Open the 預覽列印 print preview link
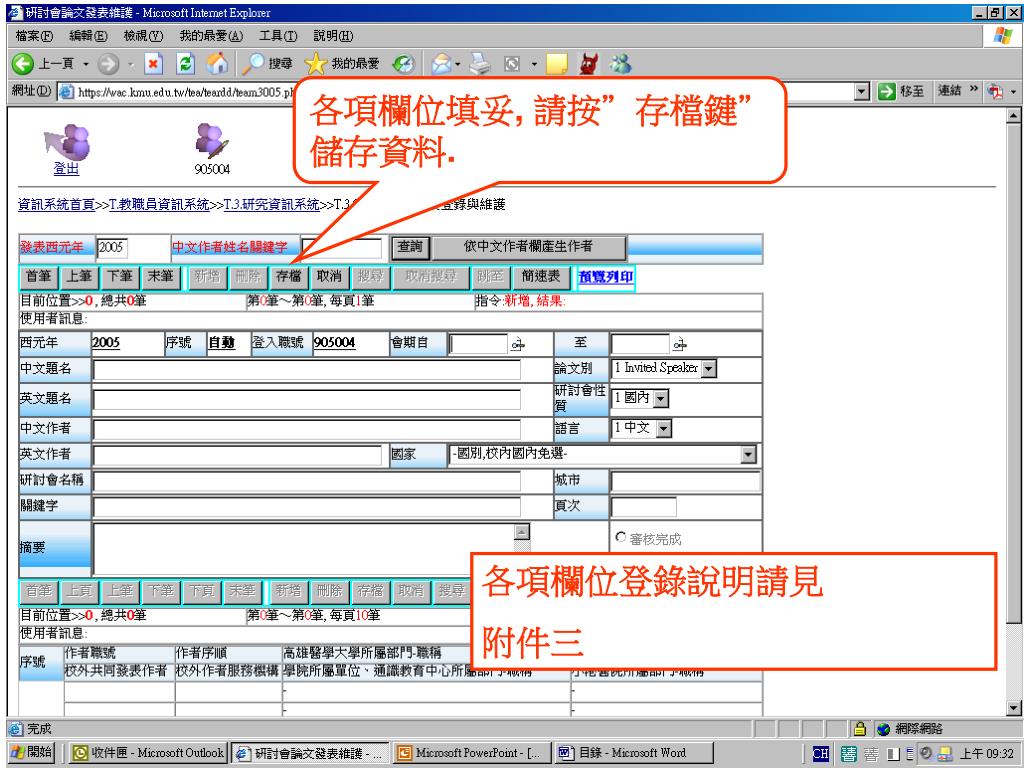 (606, 277)
